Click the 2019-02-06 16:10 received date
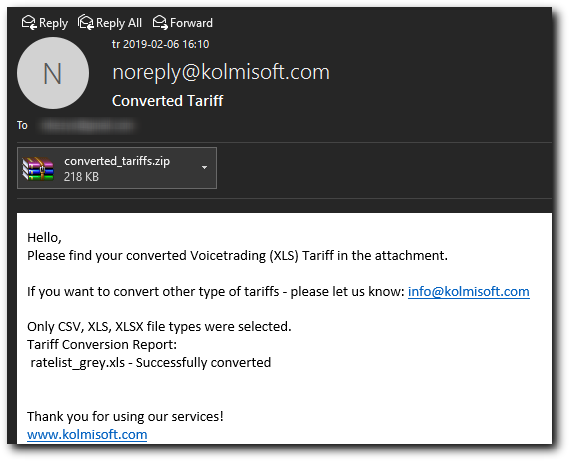This screenshot has height=461, width=569. point(166,44)
